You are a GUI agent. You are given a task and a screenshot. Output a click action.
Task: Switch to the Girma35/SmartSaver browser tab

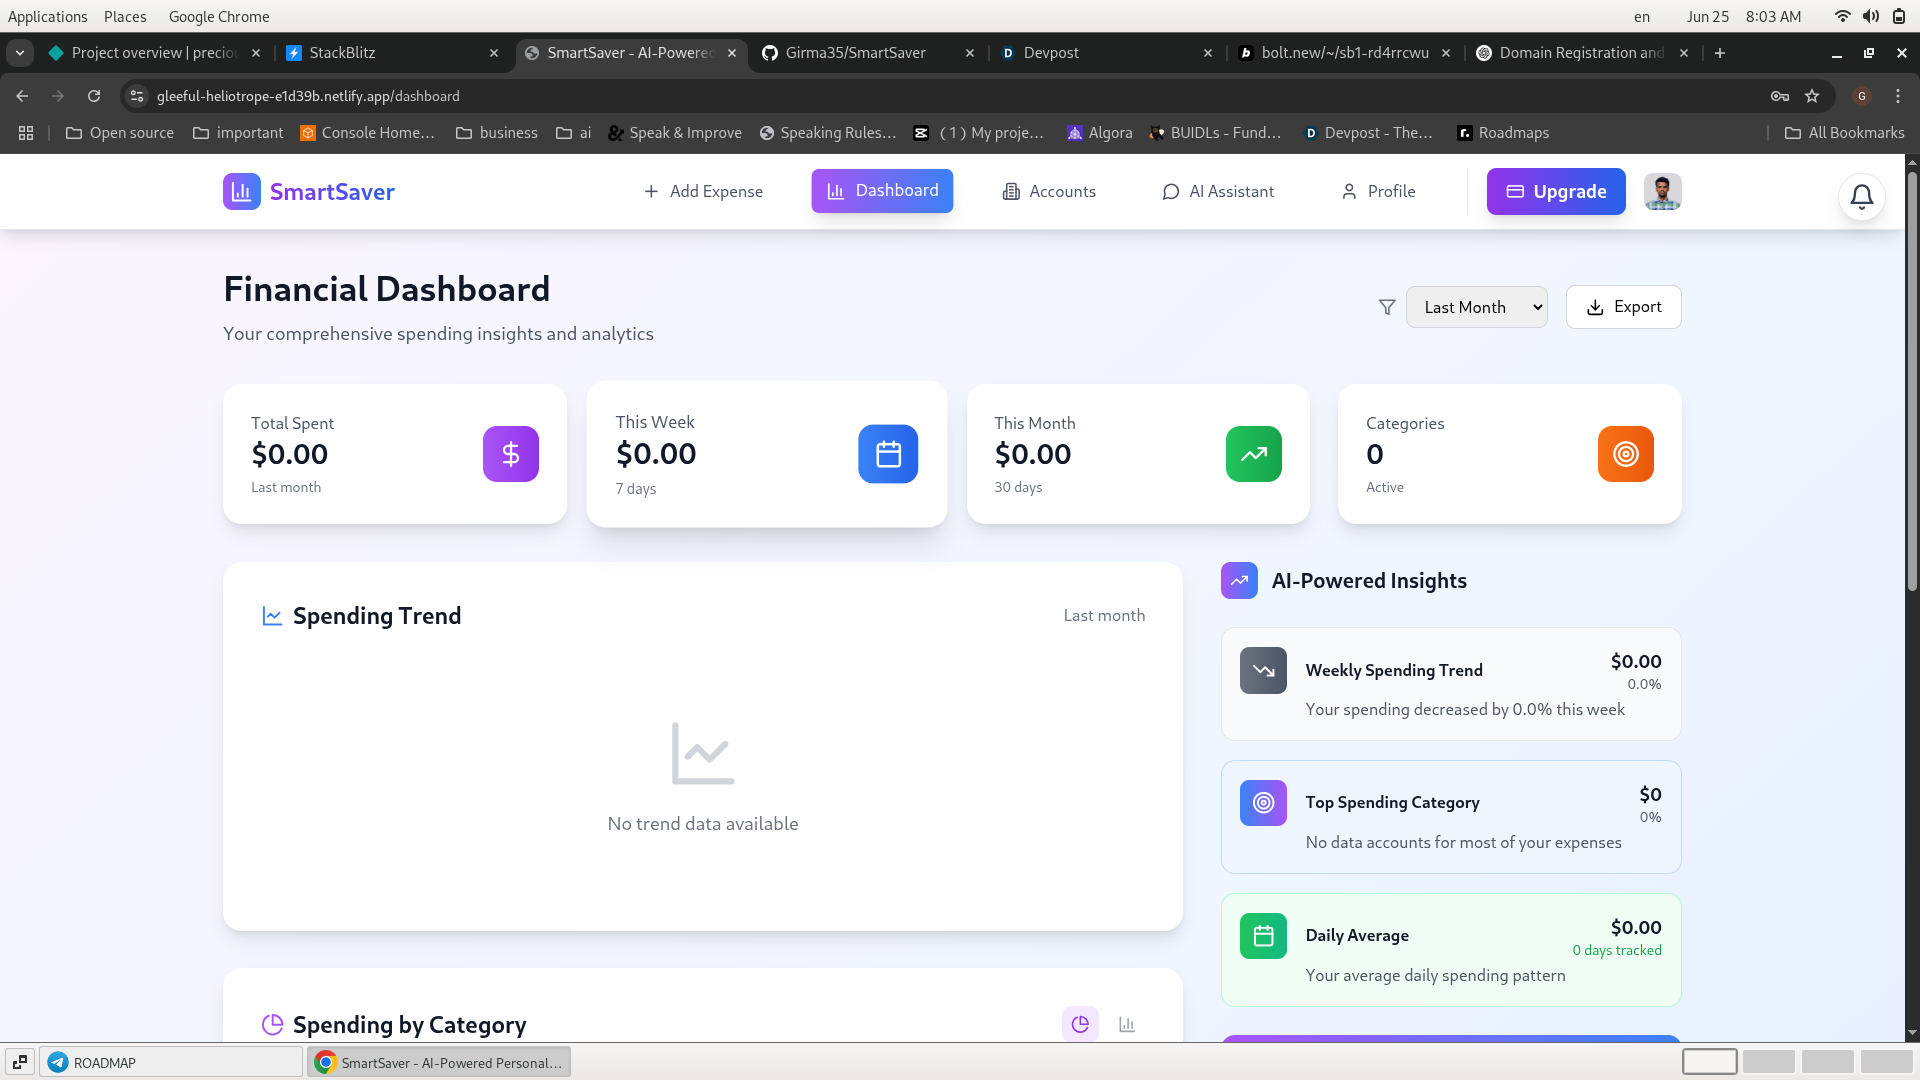click(856, 53)
